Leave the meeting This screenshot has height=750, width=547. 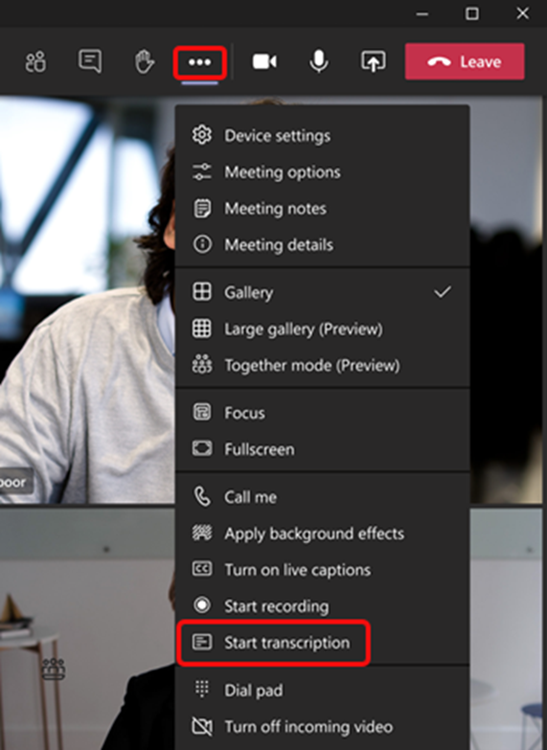(465, 61)
